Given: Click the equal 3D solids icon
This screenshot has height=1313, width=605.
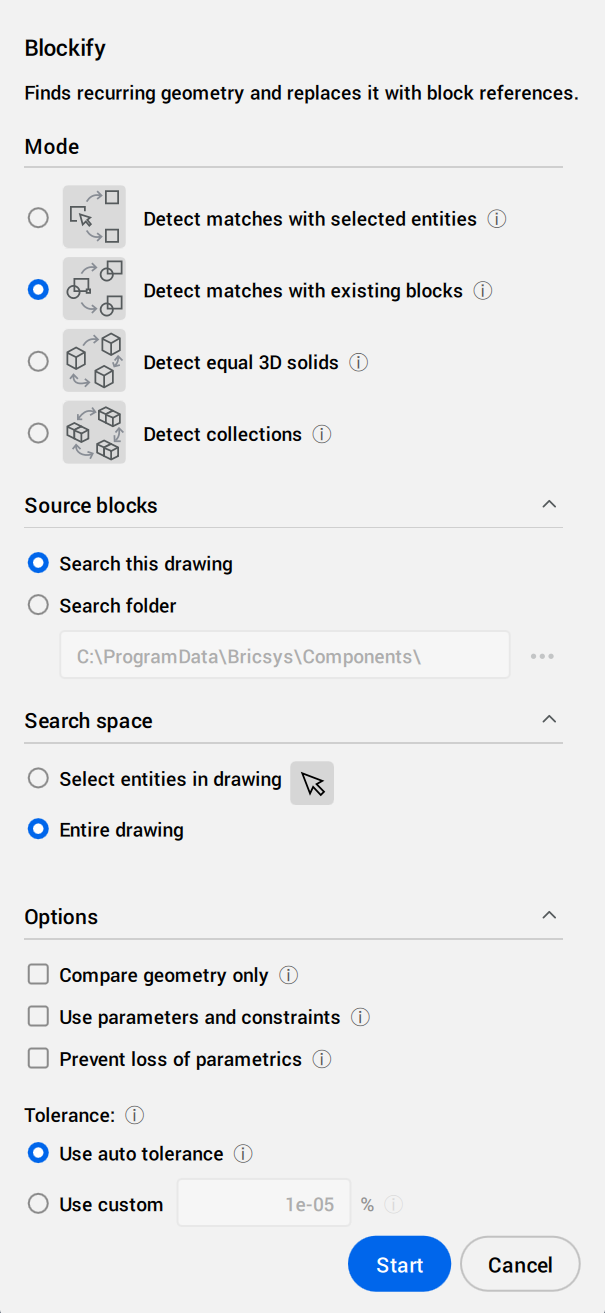Looking at the screenshot, I should 94,361.
